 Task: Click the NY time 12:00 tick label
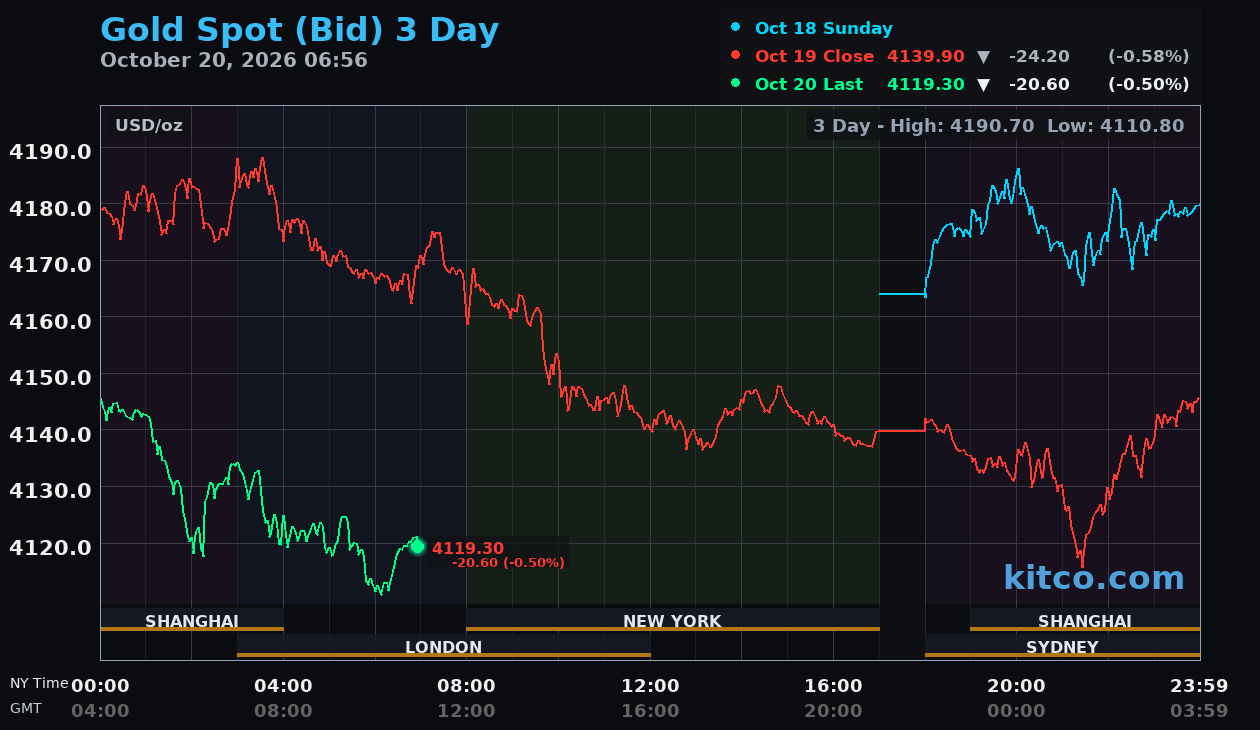[650, 686]
